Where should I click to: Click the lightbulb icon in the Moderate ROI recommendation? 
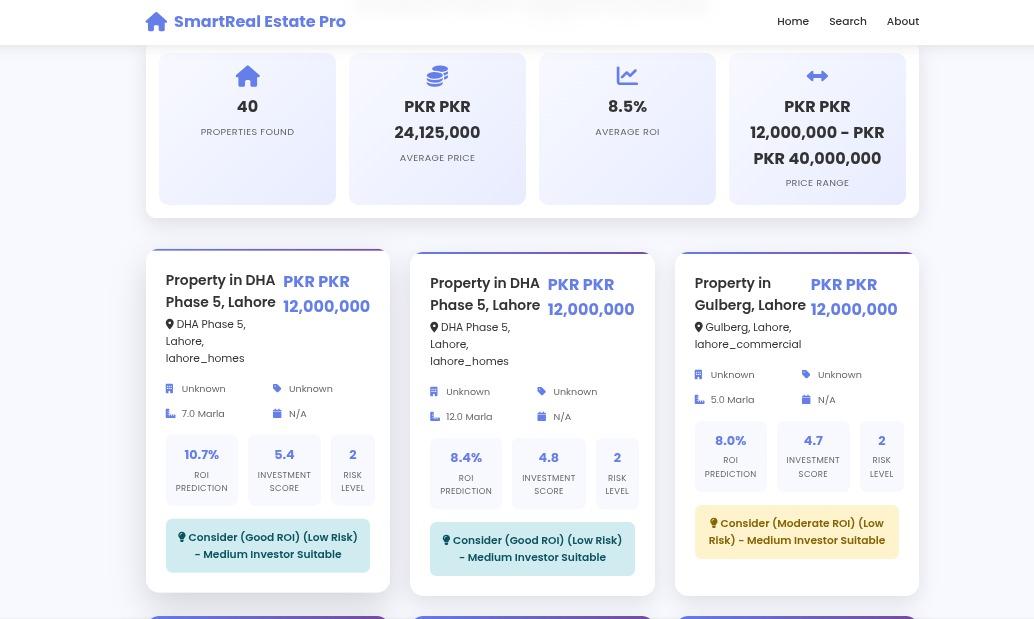point(714,523)
